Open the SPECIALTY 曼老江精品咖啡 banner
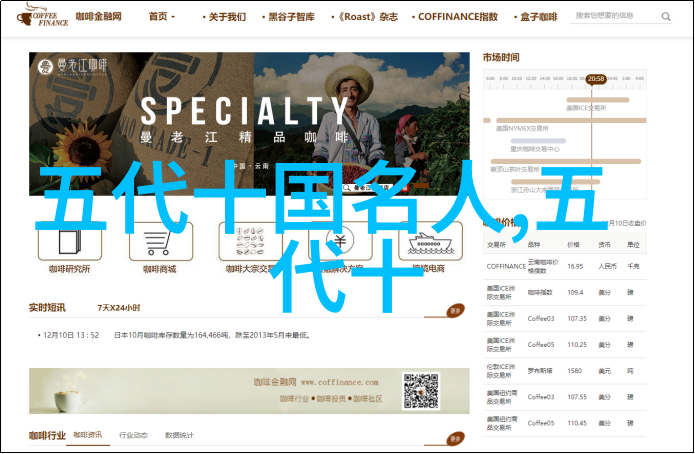695x454 pixels. tap(249, 124)
